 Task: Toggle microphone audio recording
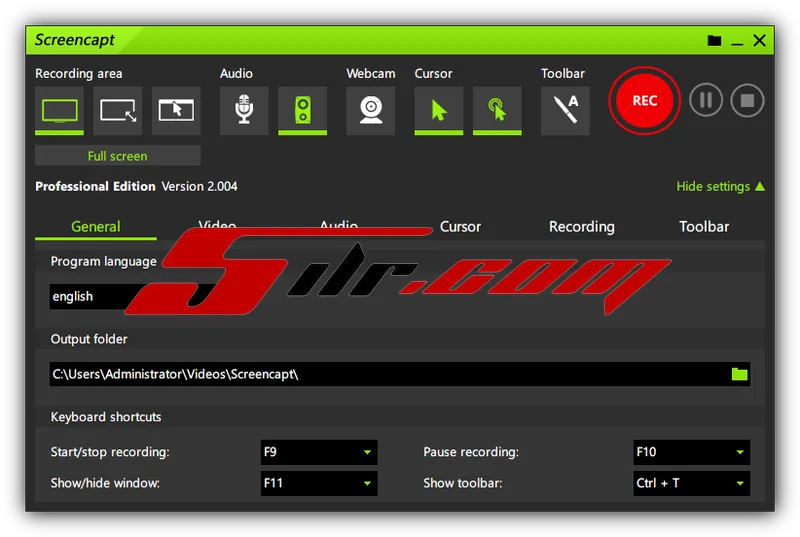(244, 110)
